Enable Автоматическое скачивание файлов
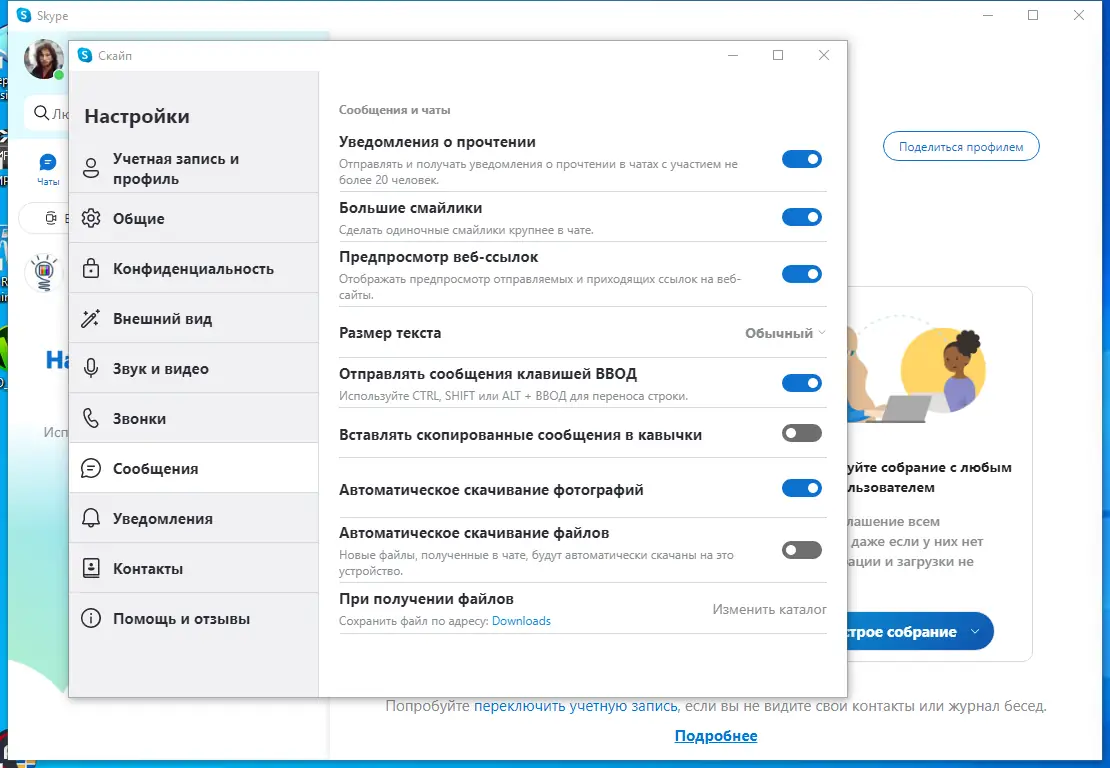Viewport: 1110px width, 768px height. click(802, 548)
